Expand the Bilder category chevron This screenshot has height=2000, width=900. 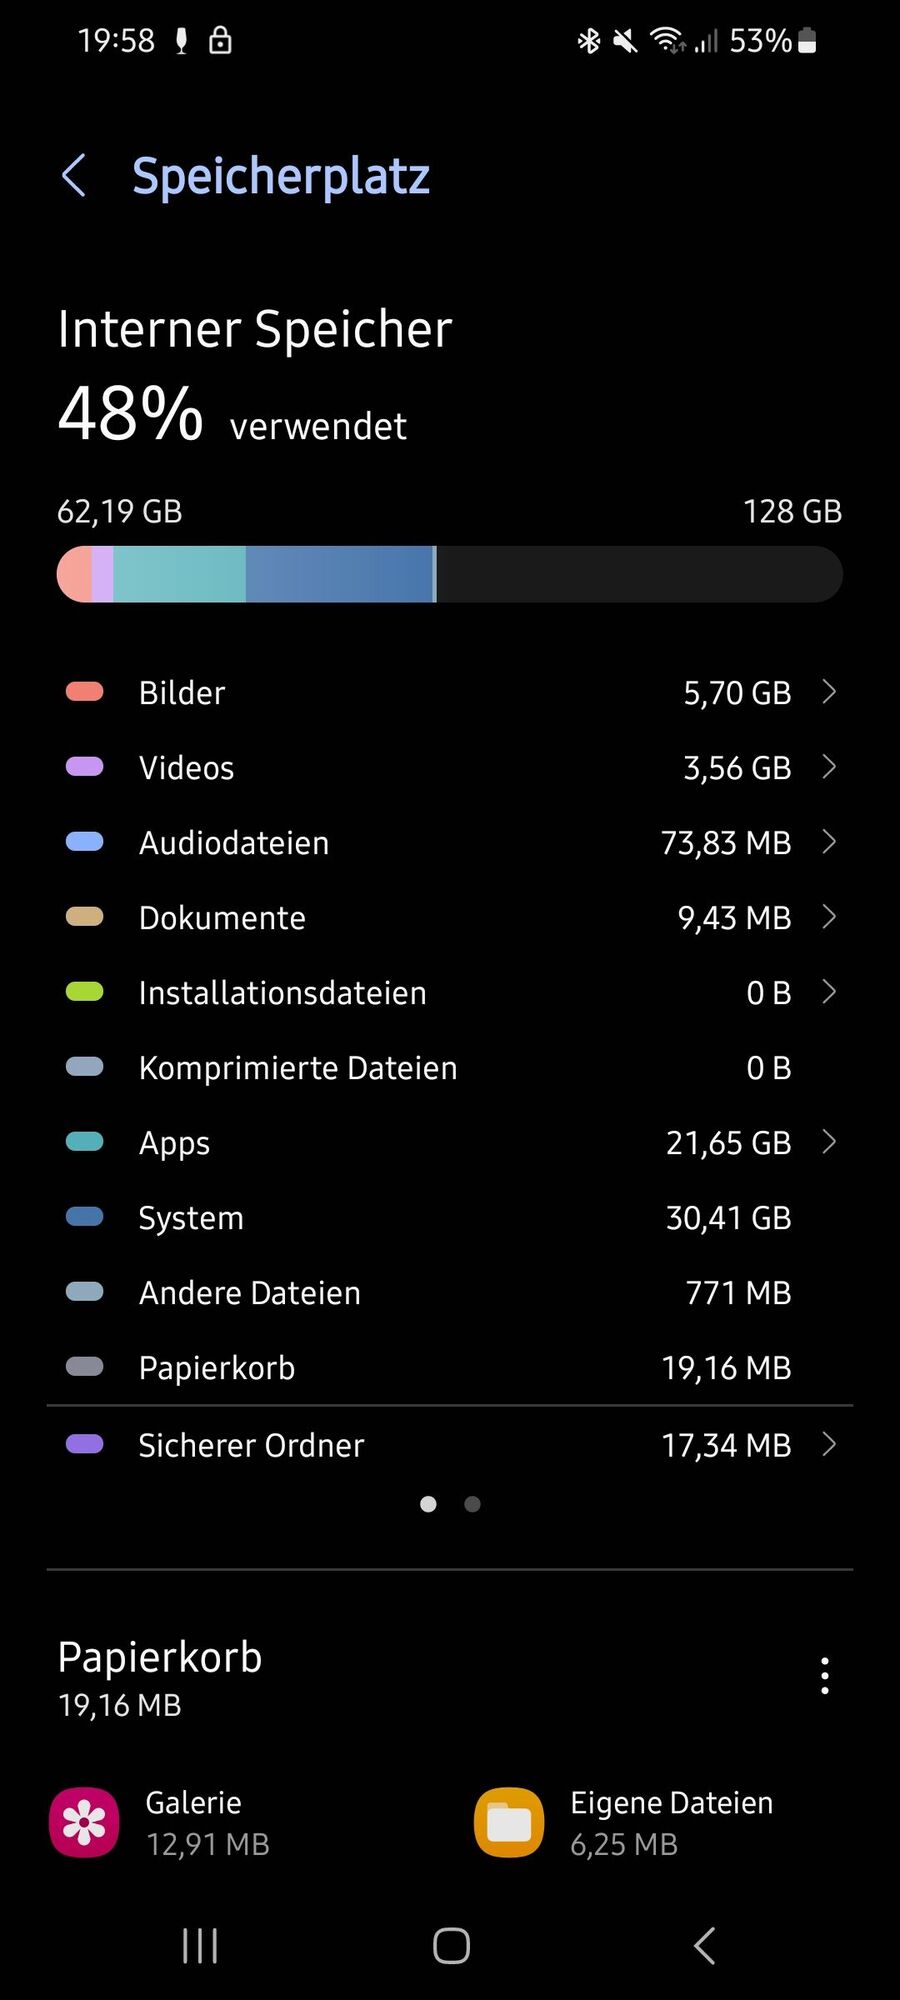tap(829, 692)
